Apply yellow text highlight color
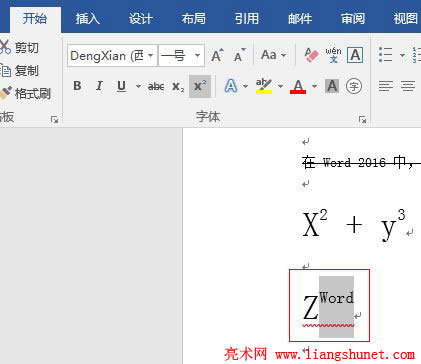The image size is (421, 364). click(x=264, y=86)
